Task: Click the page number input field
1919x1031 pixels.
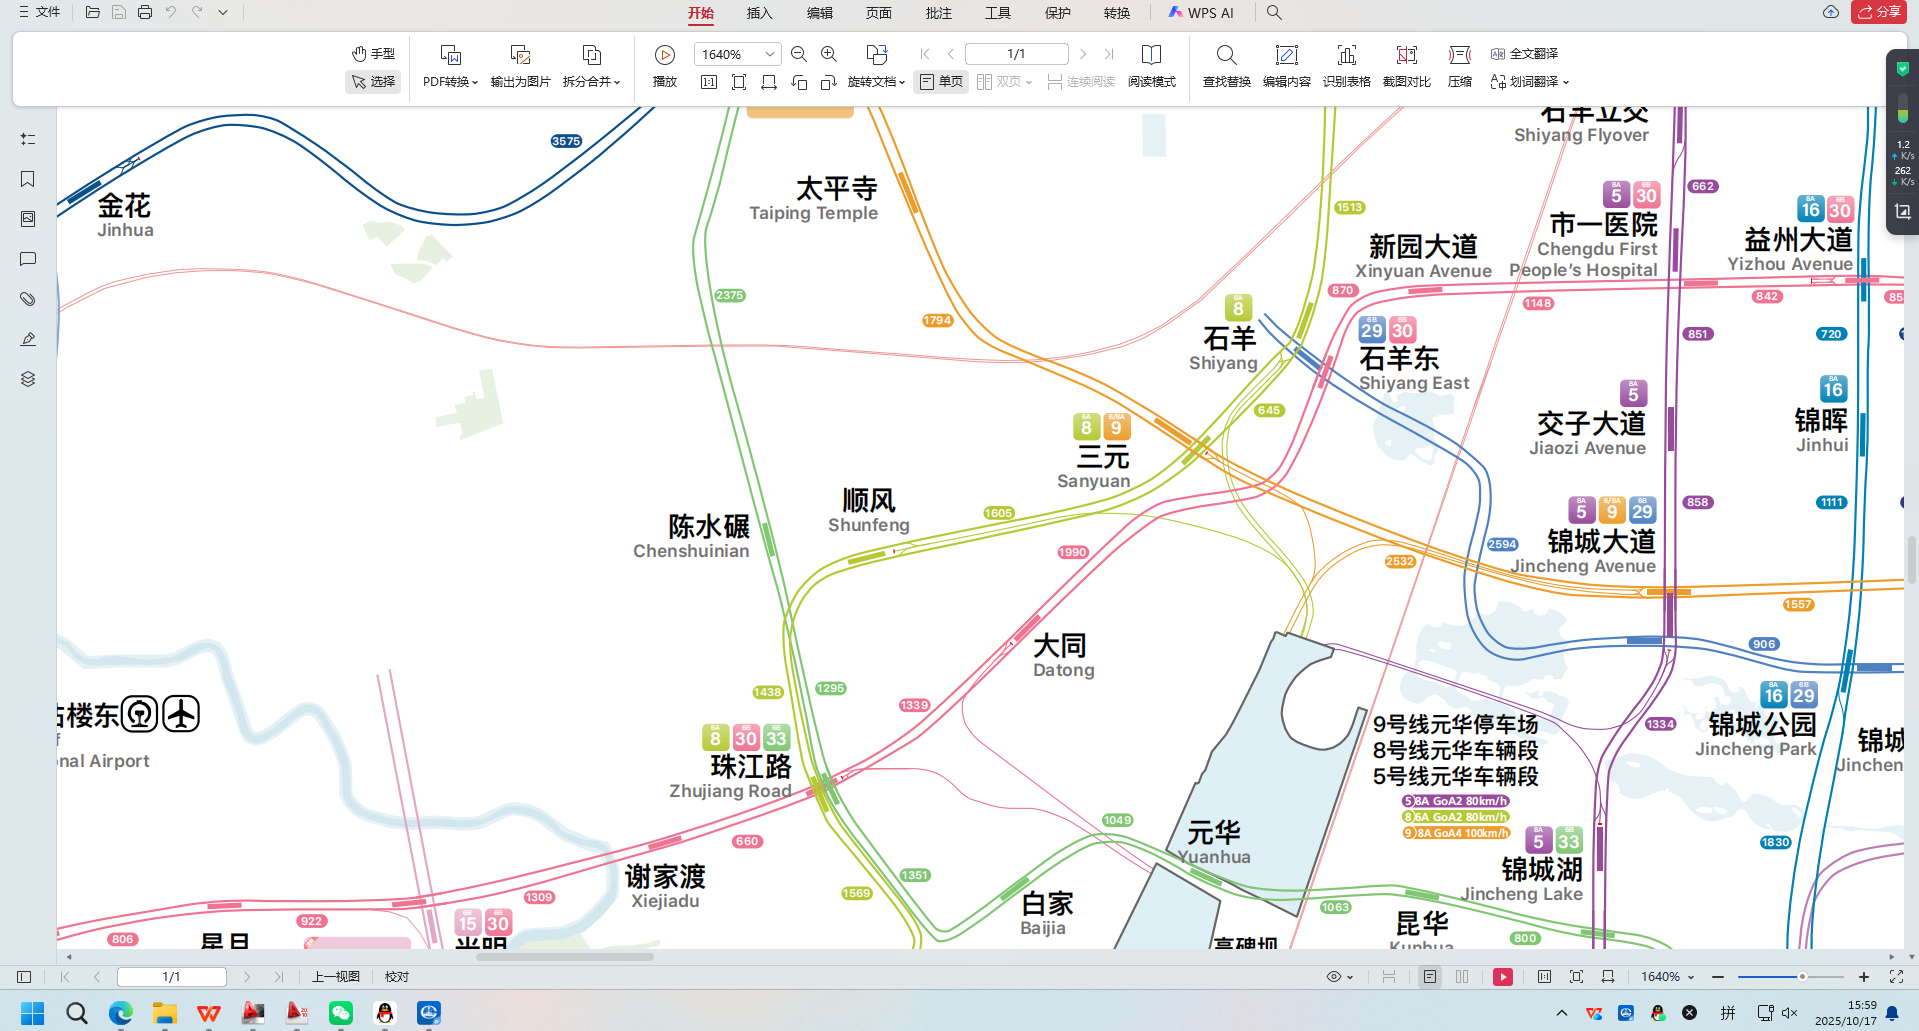Action: (x=171, y=977)
